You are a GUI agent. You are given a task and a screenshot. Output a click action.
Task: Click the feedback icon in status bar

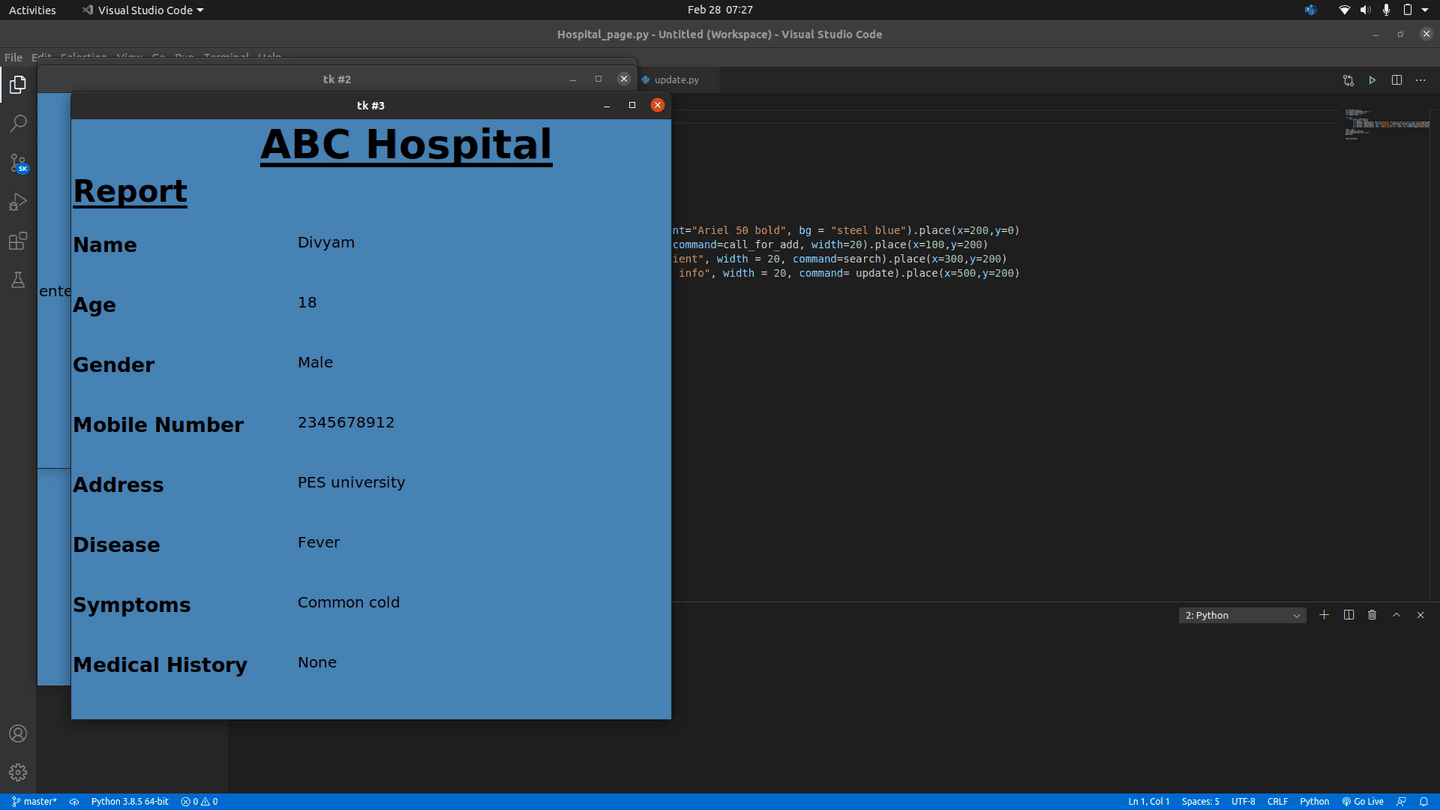point(1401,802)
